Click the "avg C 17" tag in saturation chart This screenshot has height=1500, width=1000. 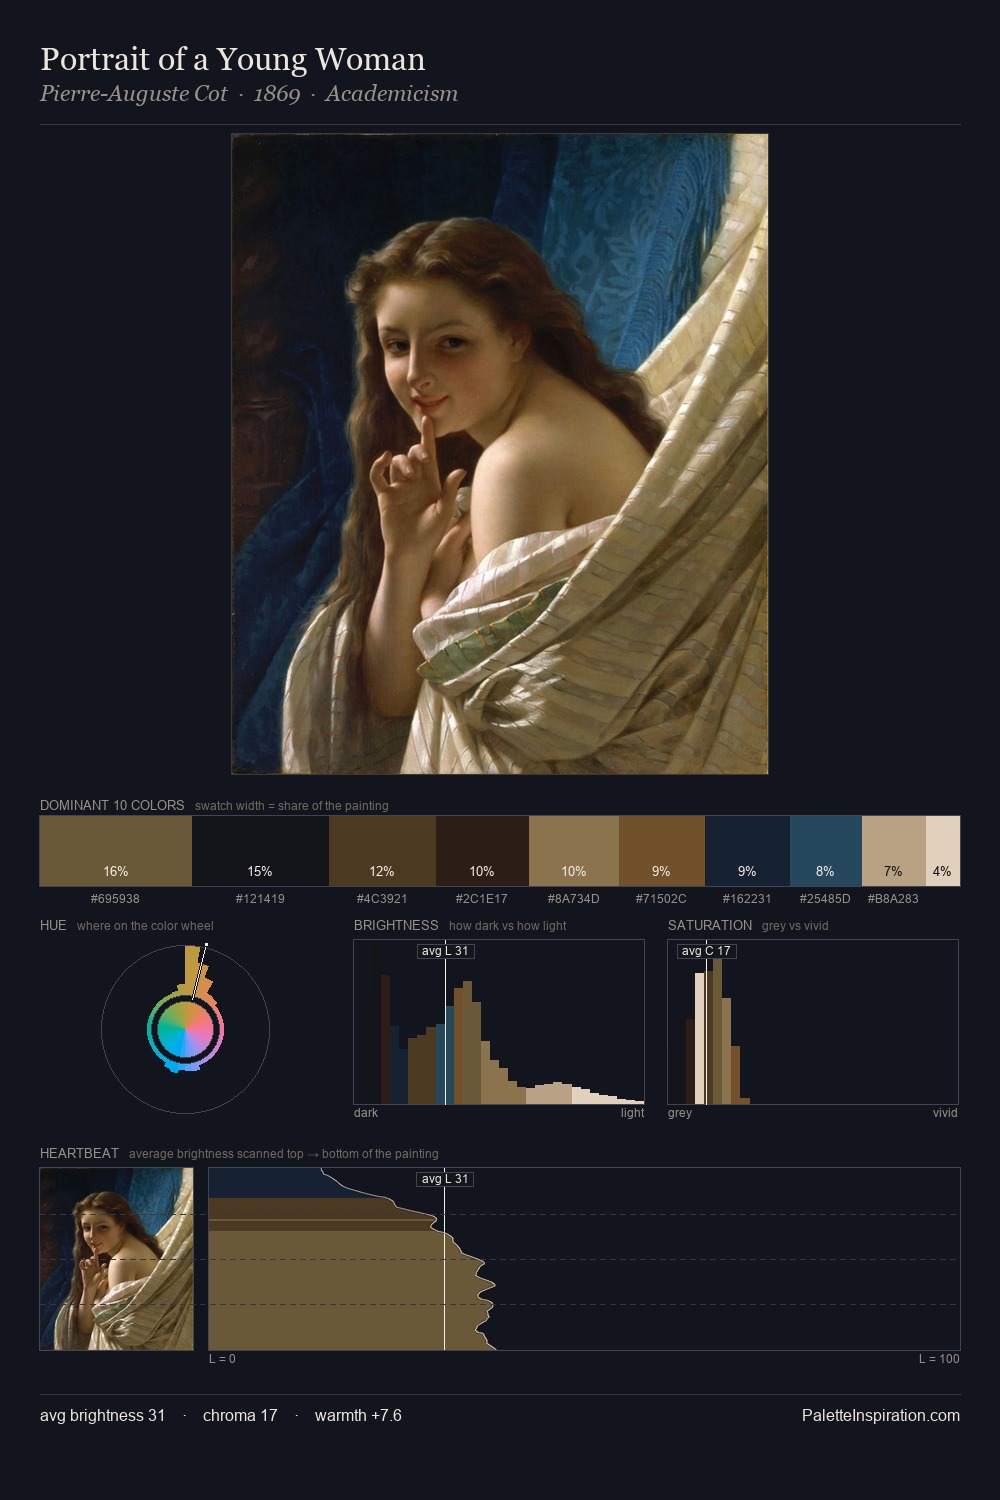coord(707,951)
